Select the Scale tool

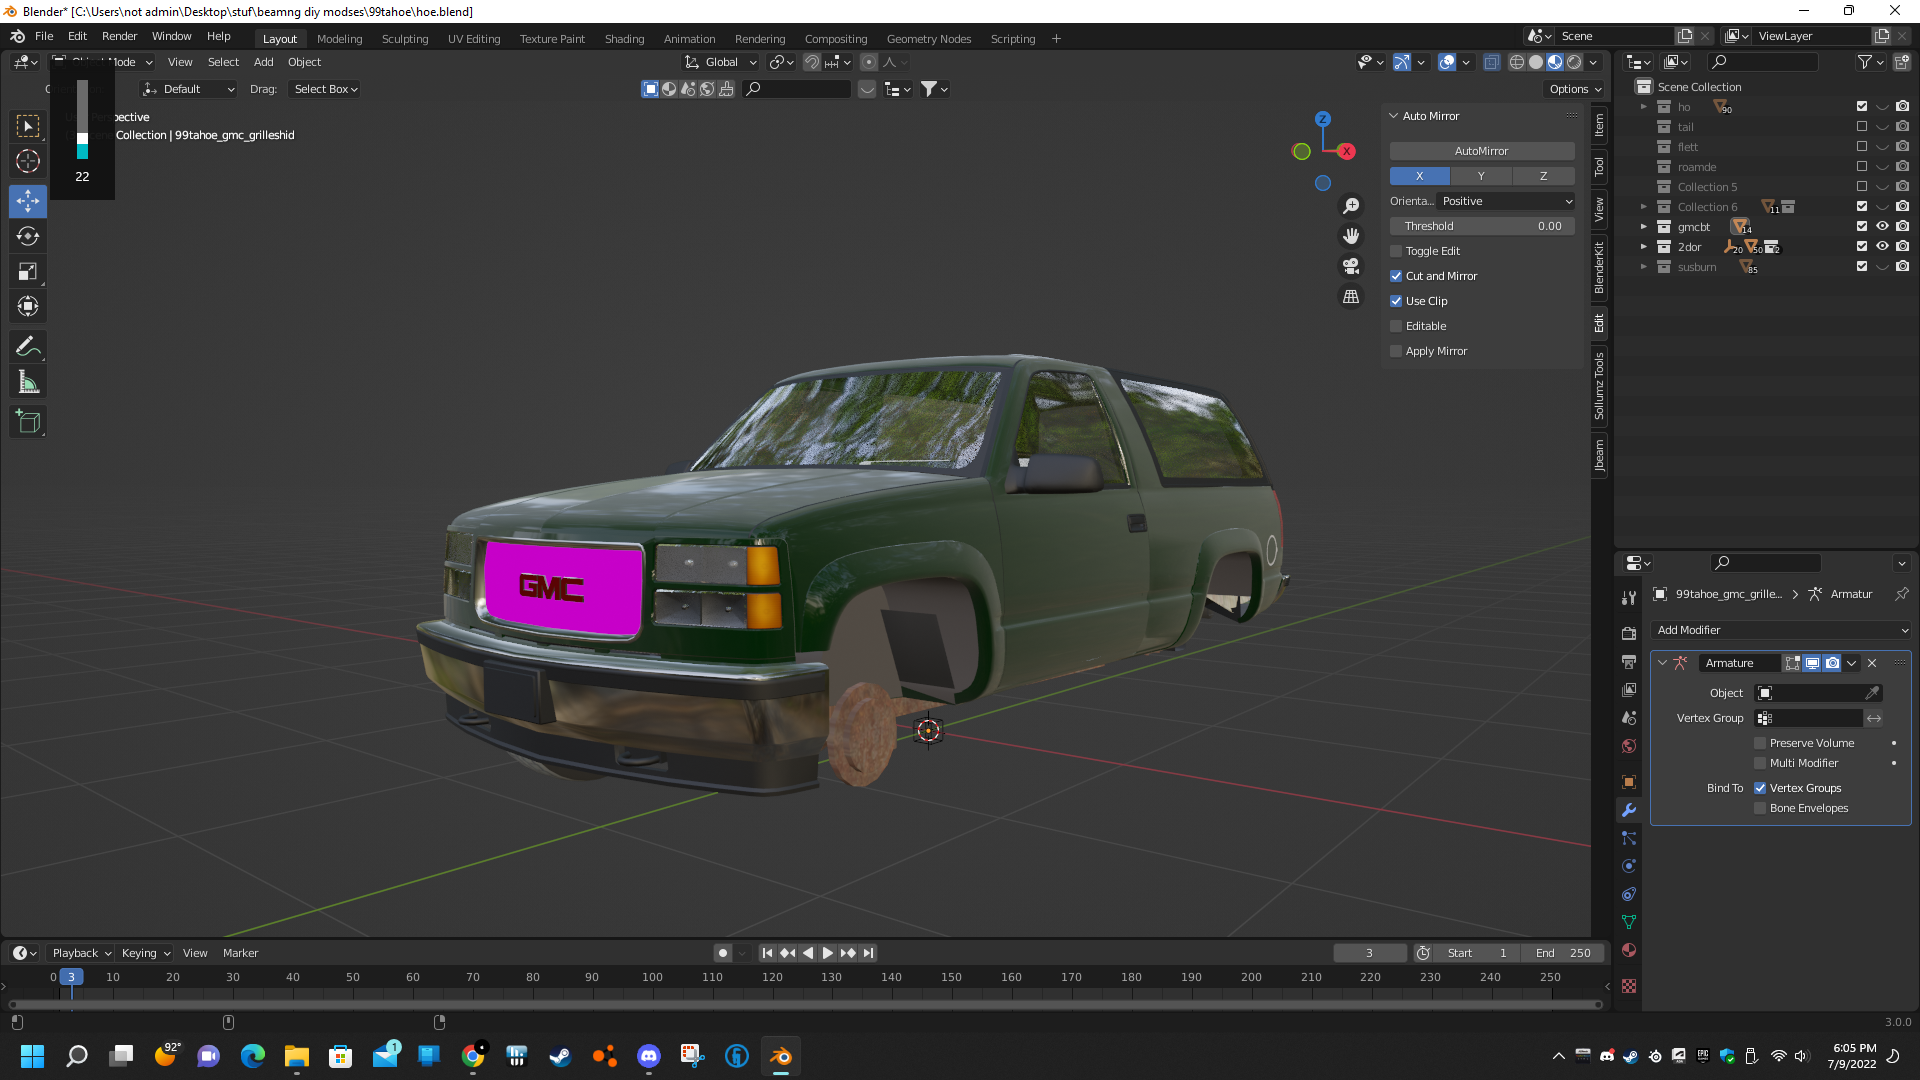point(28,272)
